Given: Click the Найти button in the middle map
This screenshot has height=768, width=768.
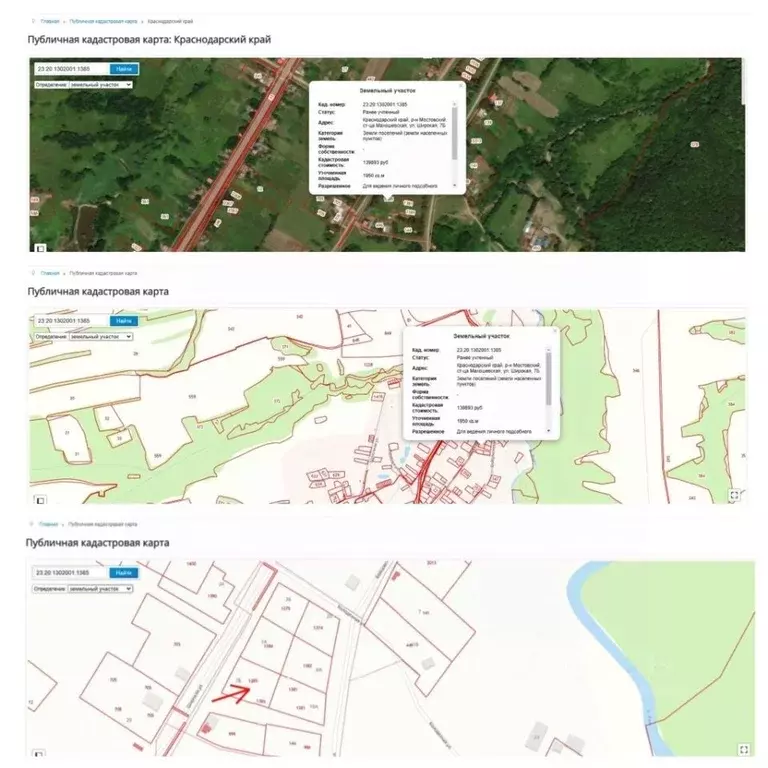Looking at the screenshot, I should pos(124,321).
